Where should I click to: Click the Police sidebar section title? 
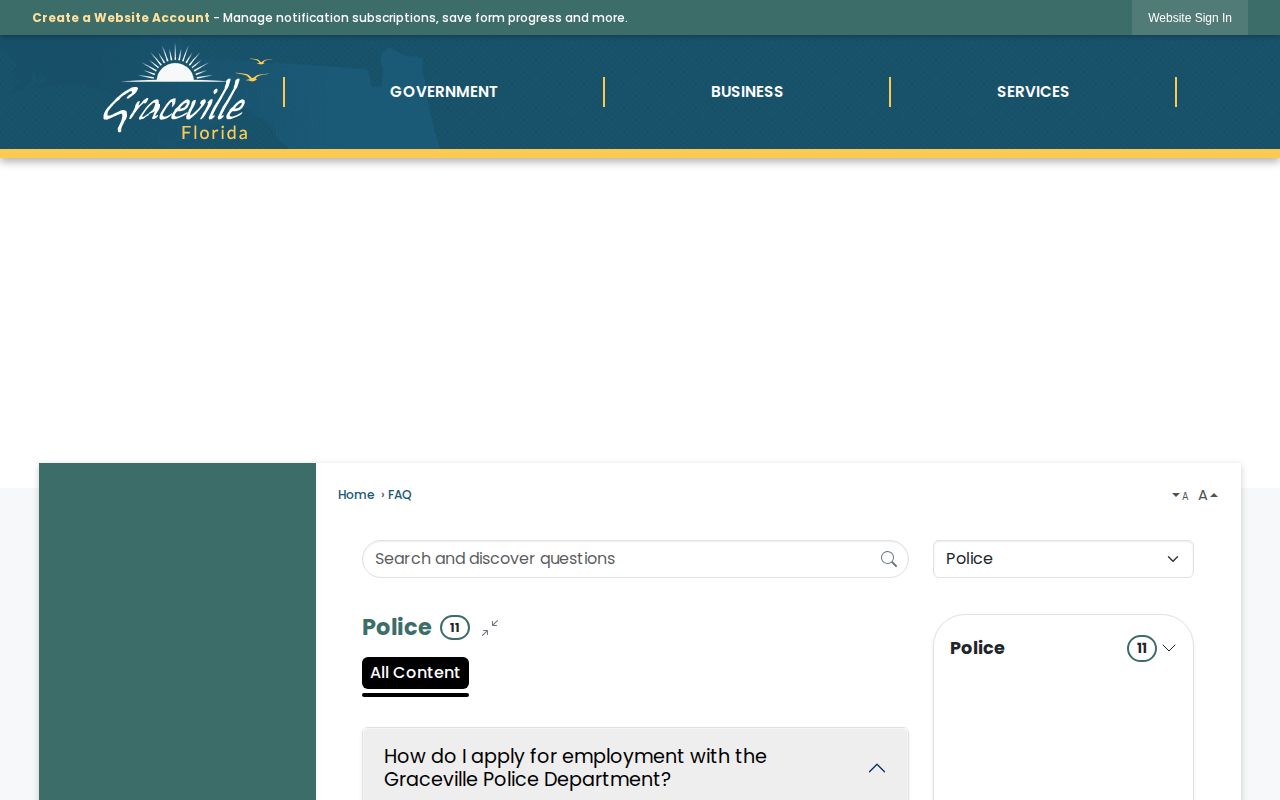(977, 648)
